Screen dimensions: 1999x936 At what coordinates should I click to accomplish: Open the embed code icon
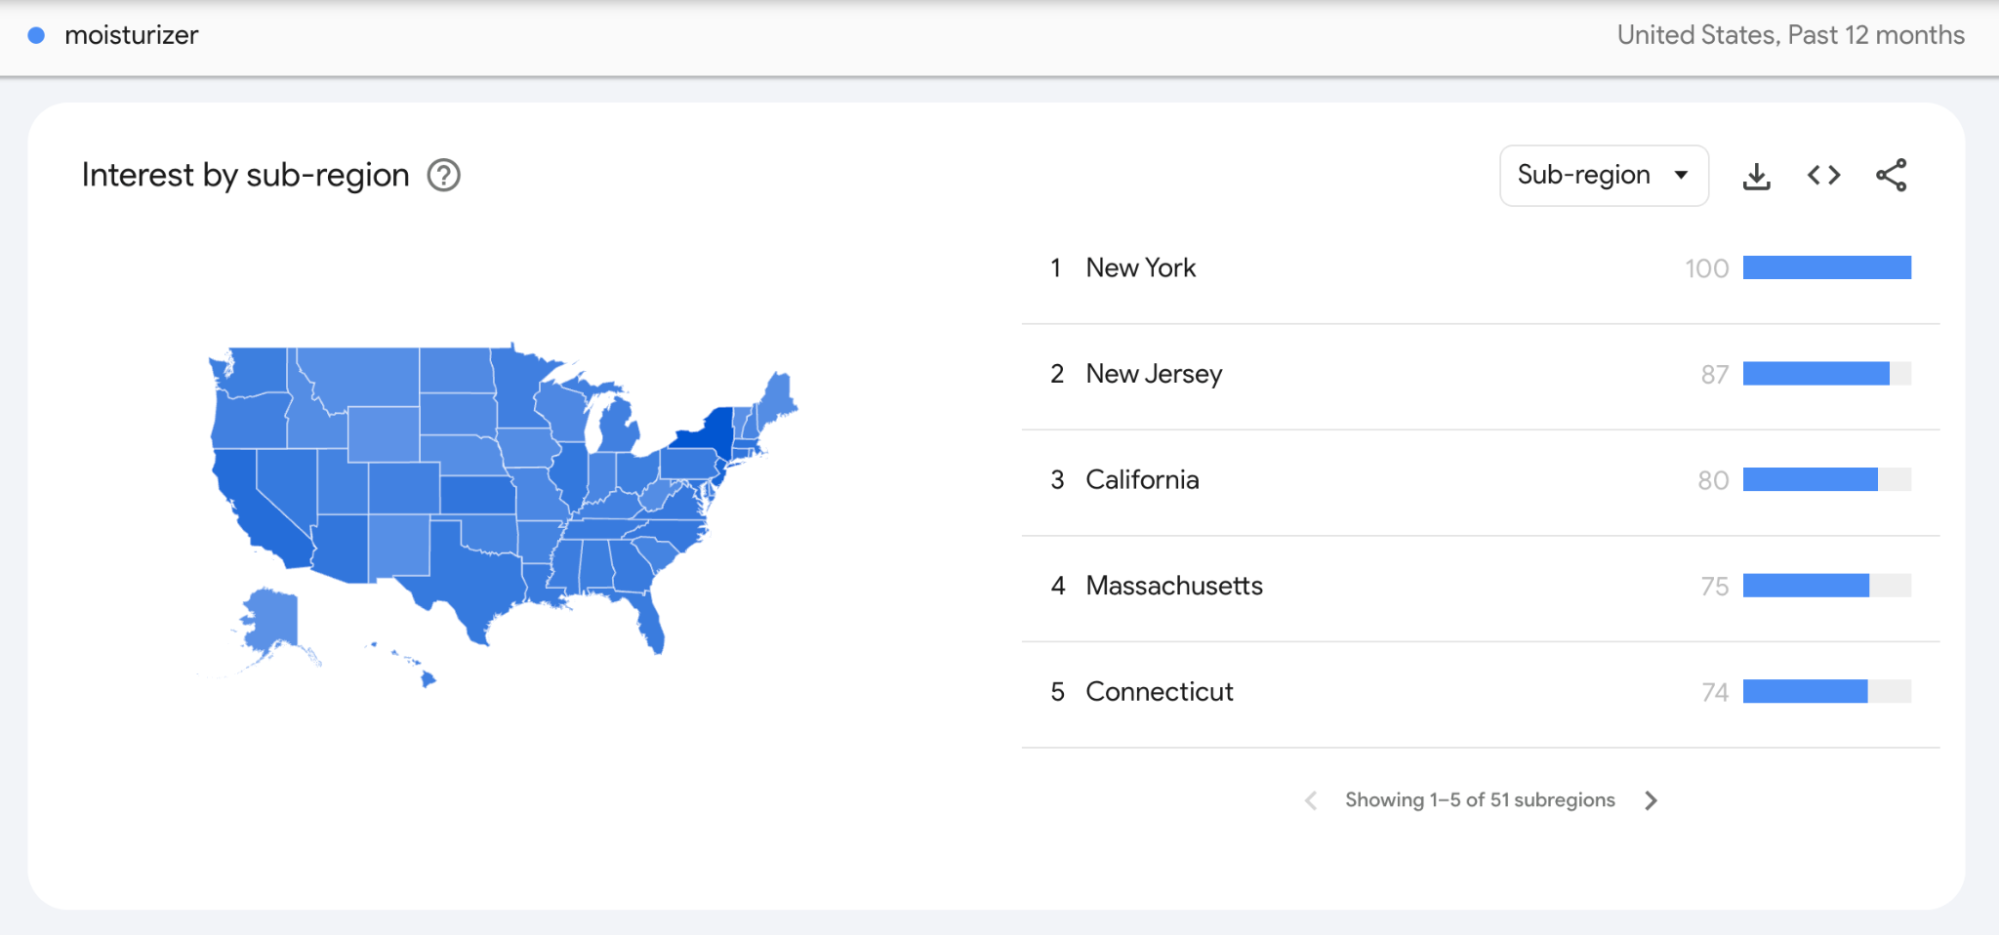click(x=1823, y=174)
